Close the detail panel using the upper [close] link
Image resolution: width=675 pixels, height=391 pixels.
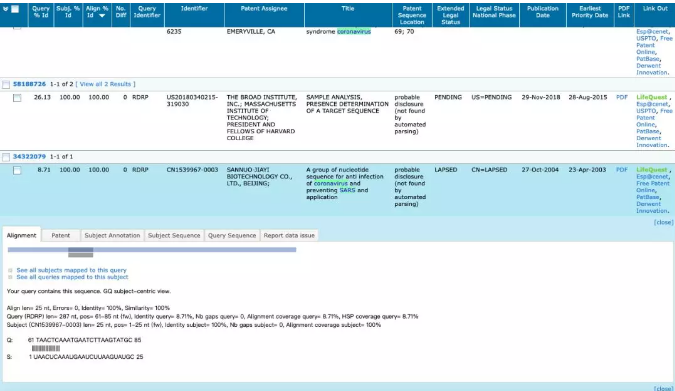coord(663,222)
